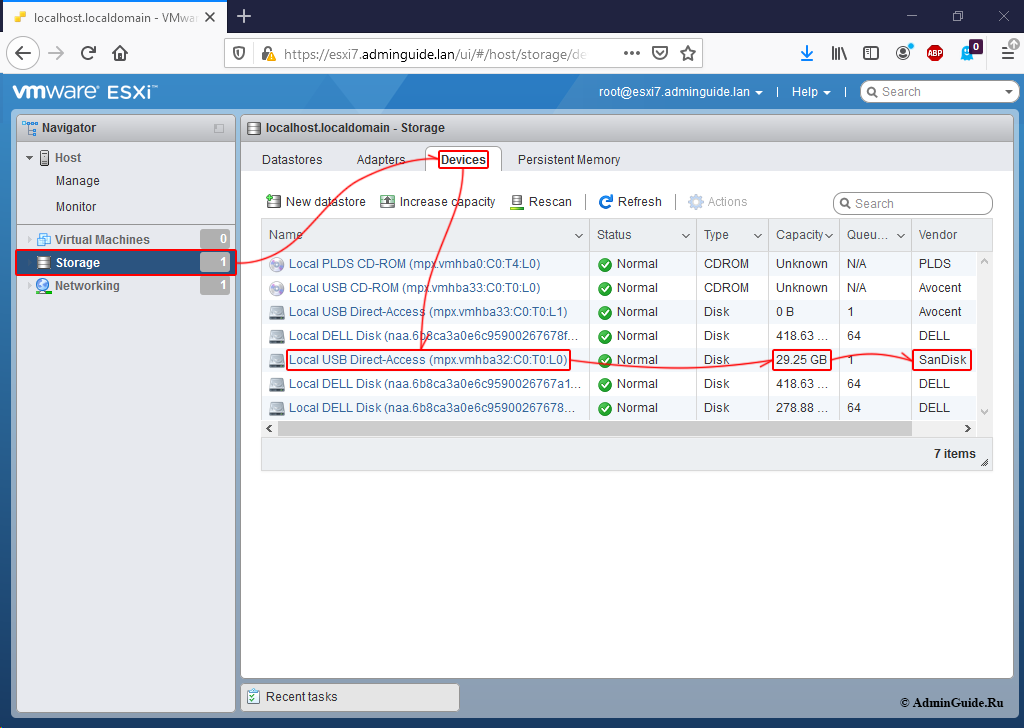The height and width of the screenshot is (728, 1024).
Task: Click the Actions gear icon
Action: 695,201
